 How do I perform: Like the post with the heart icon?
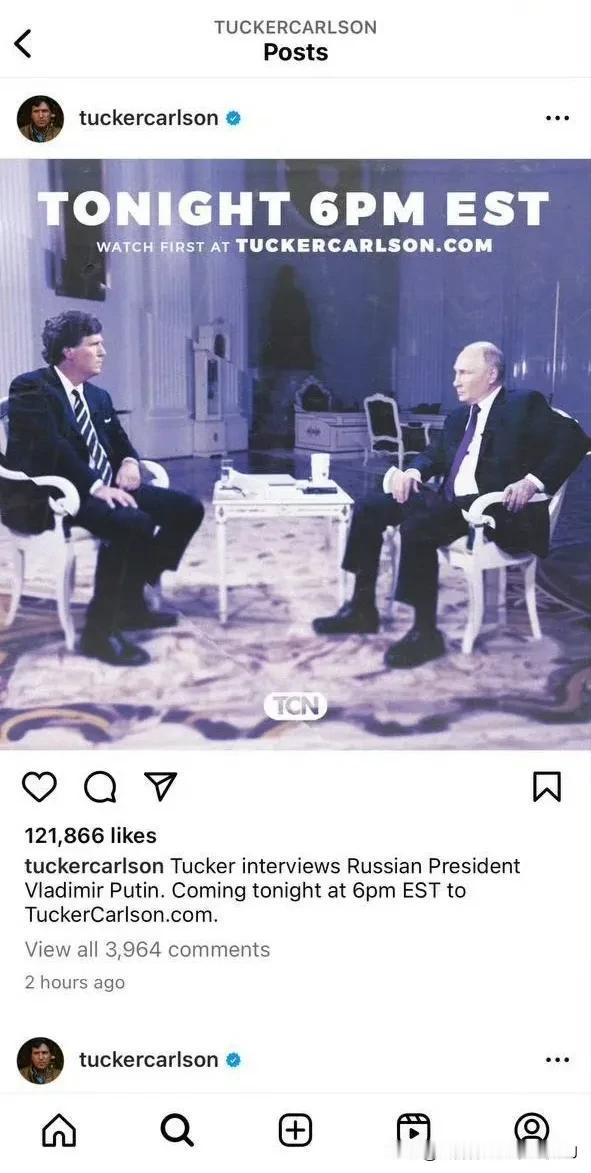point(39,787)
